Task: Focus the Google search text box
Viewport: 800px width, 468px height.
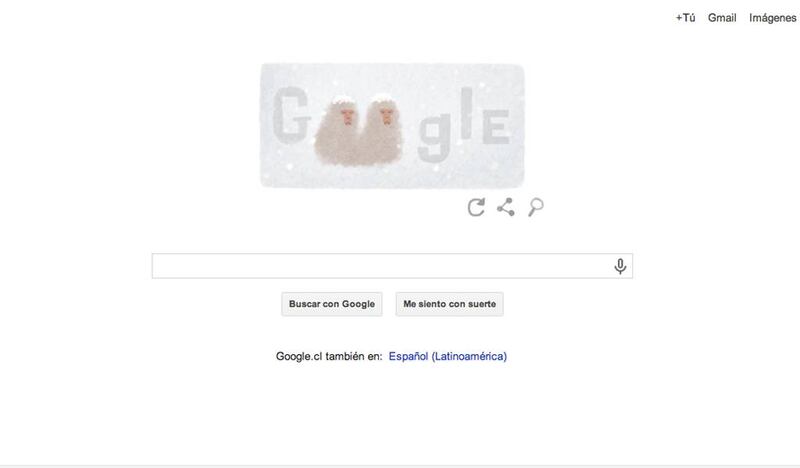Action: (x=383, y=266)
